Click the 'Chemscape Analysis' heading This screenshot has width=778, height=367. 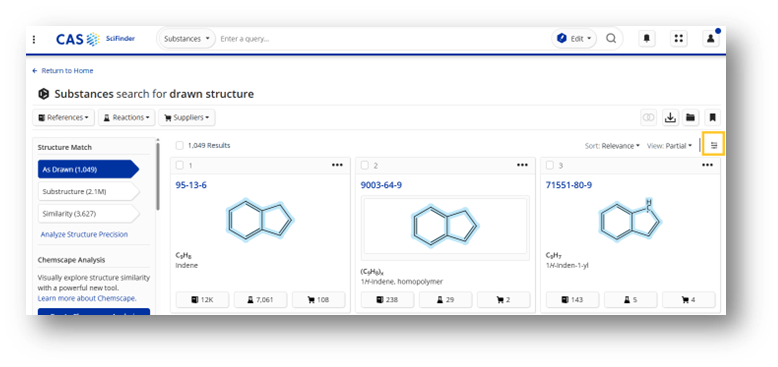click(71, 260)
